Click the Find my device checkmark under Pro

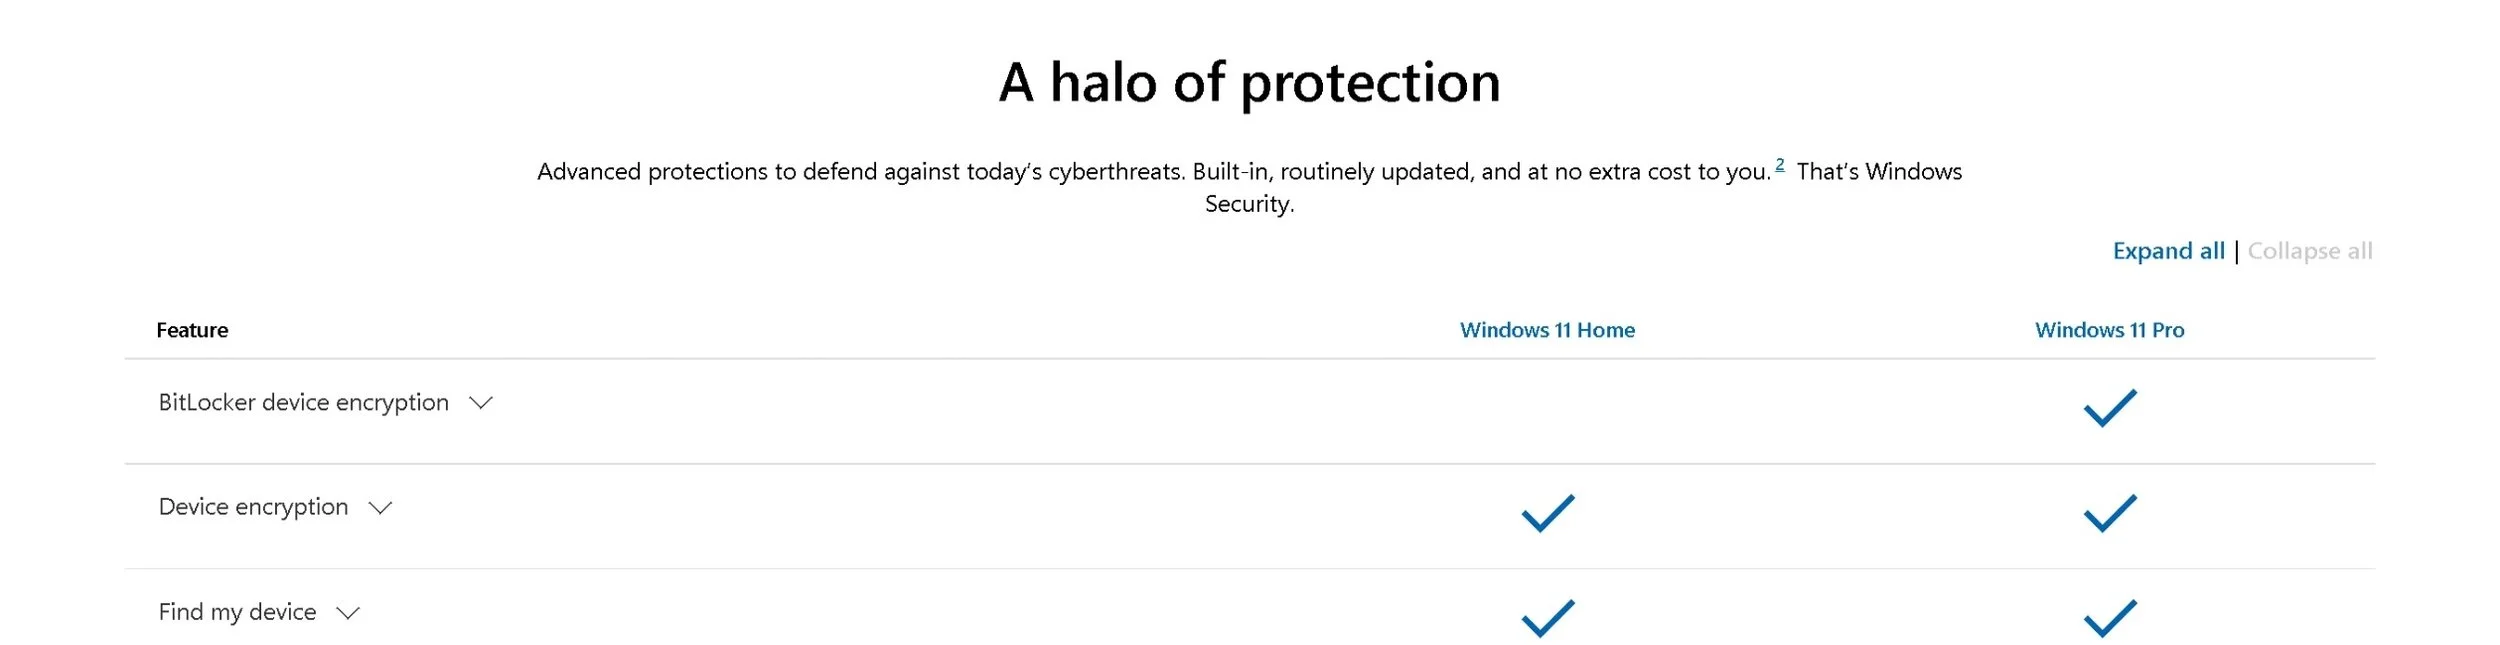click(2109, 618)
